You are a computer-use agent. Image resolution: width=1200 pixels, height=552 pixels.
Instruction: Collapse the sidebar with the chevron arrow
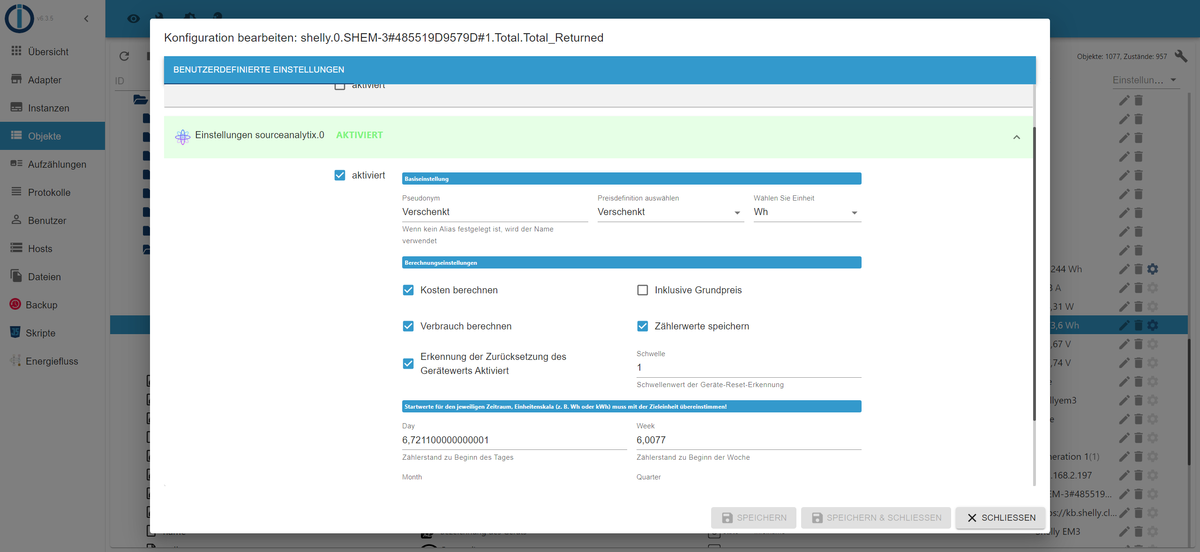86,19
